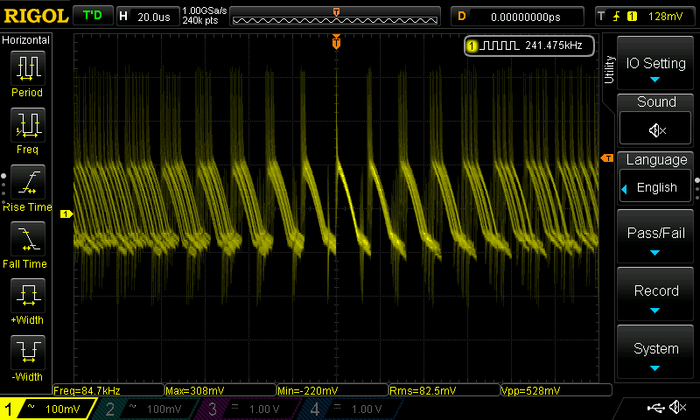Click the USB device status icon

point(655,408)
